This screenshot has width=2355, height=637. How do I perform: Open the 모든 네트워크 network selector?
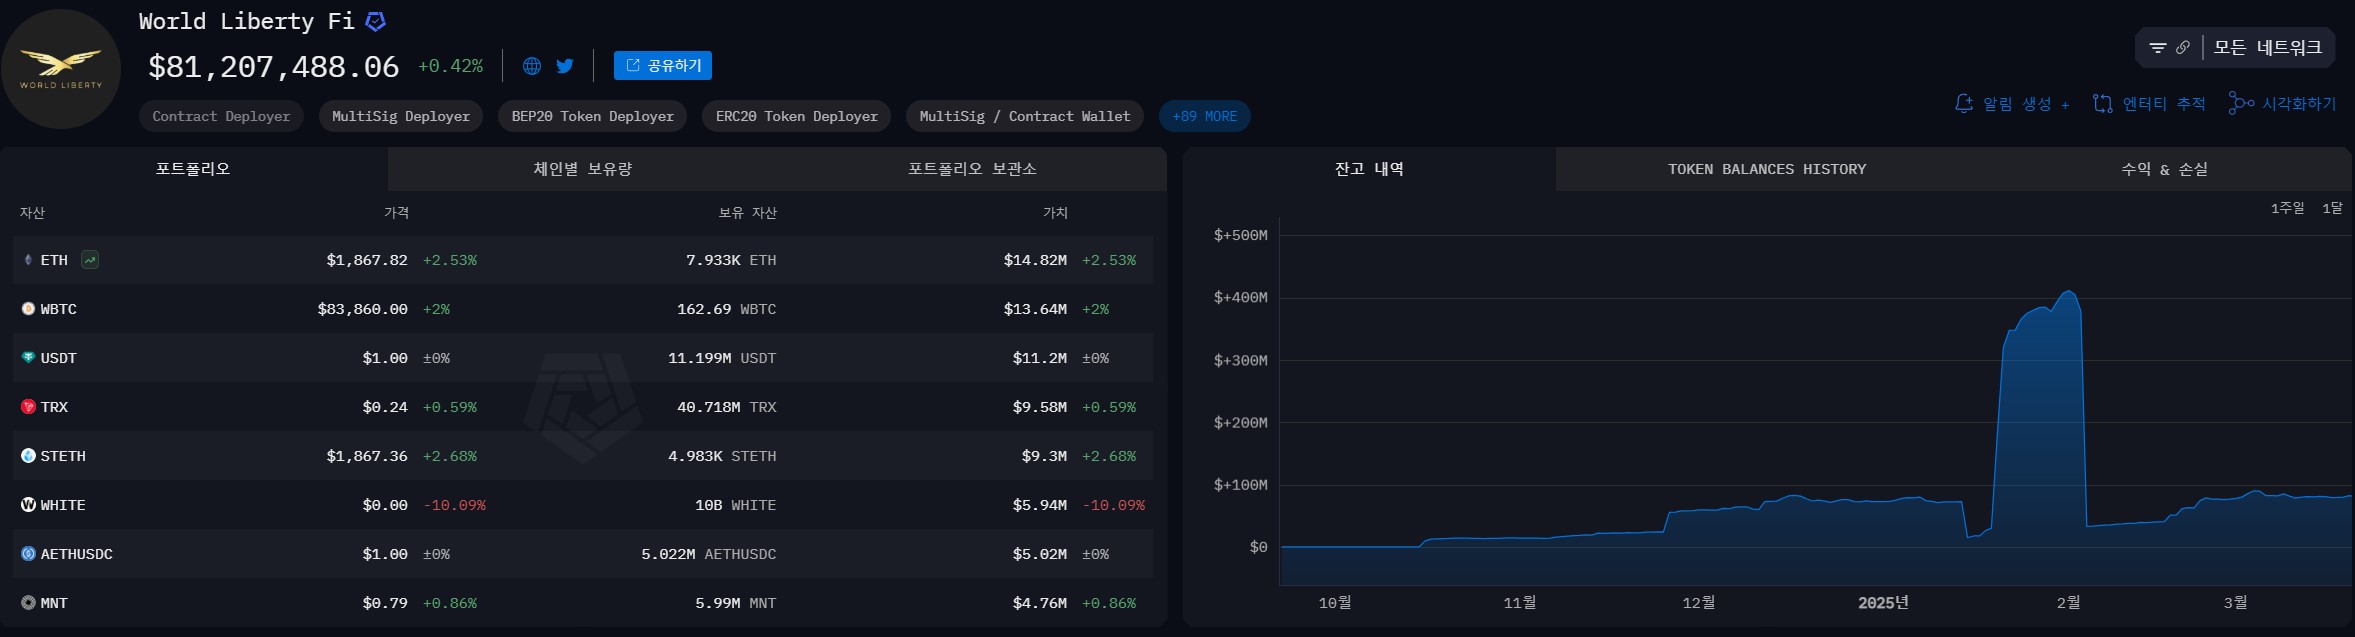click(x=2268, y=47)
